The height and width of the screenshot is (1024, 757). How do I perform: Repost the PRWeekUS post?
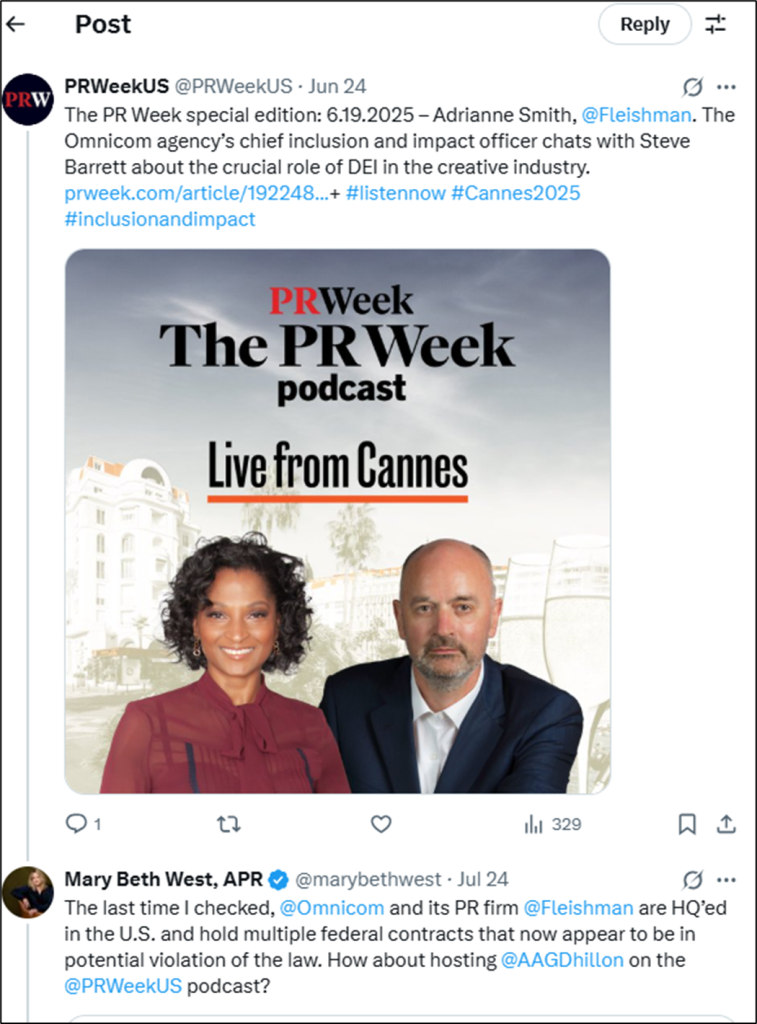click(229, 824)
